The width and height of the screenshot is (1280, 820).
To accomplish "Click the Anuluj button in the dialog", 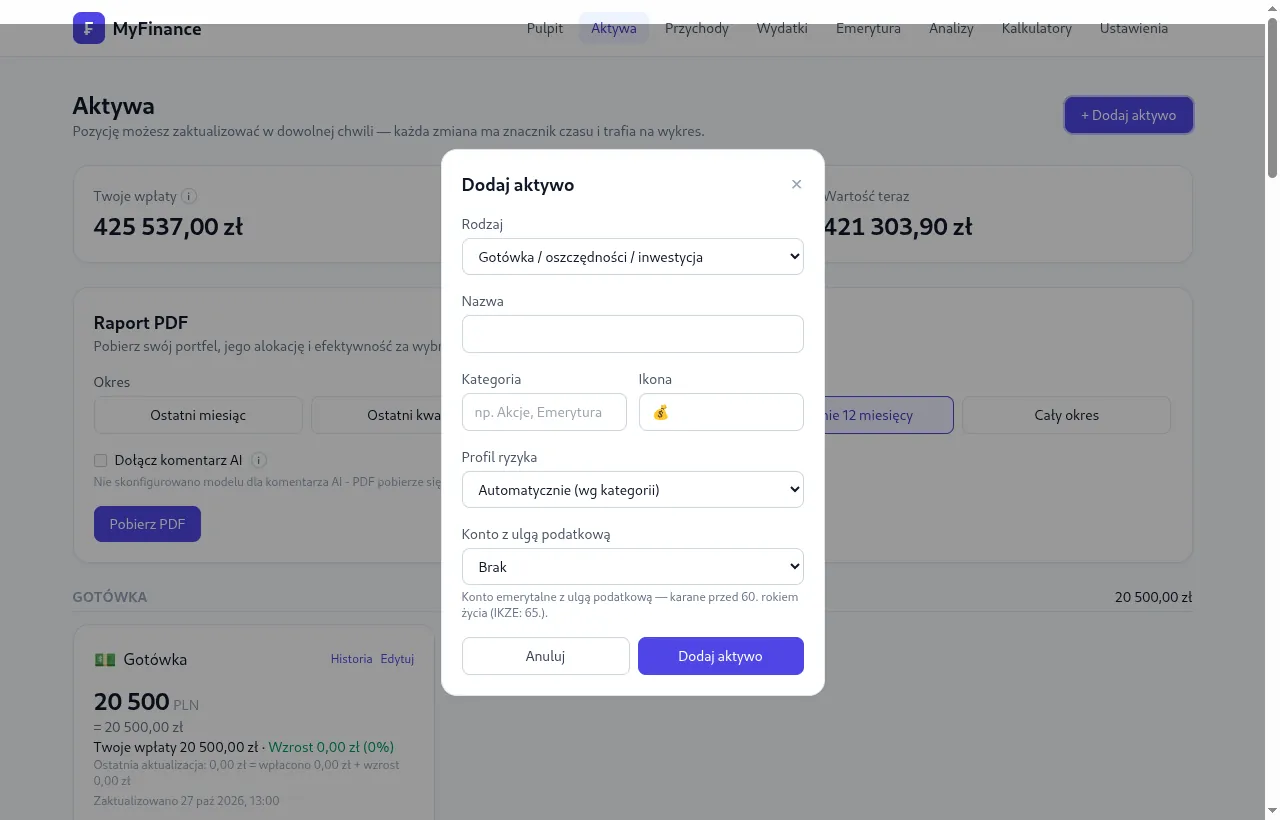I will coord(546,656).
